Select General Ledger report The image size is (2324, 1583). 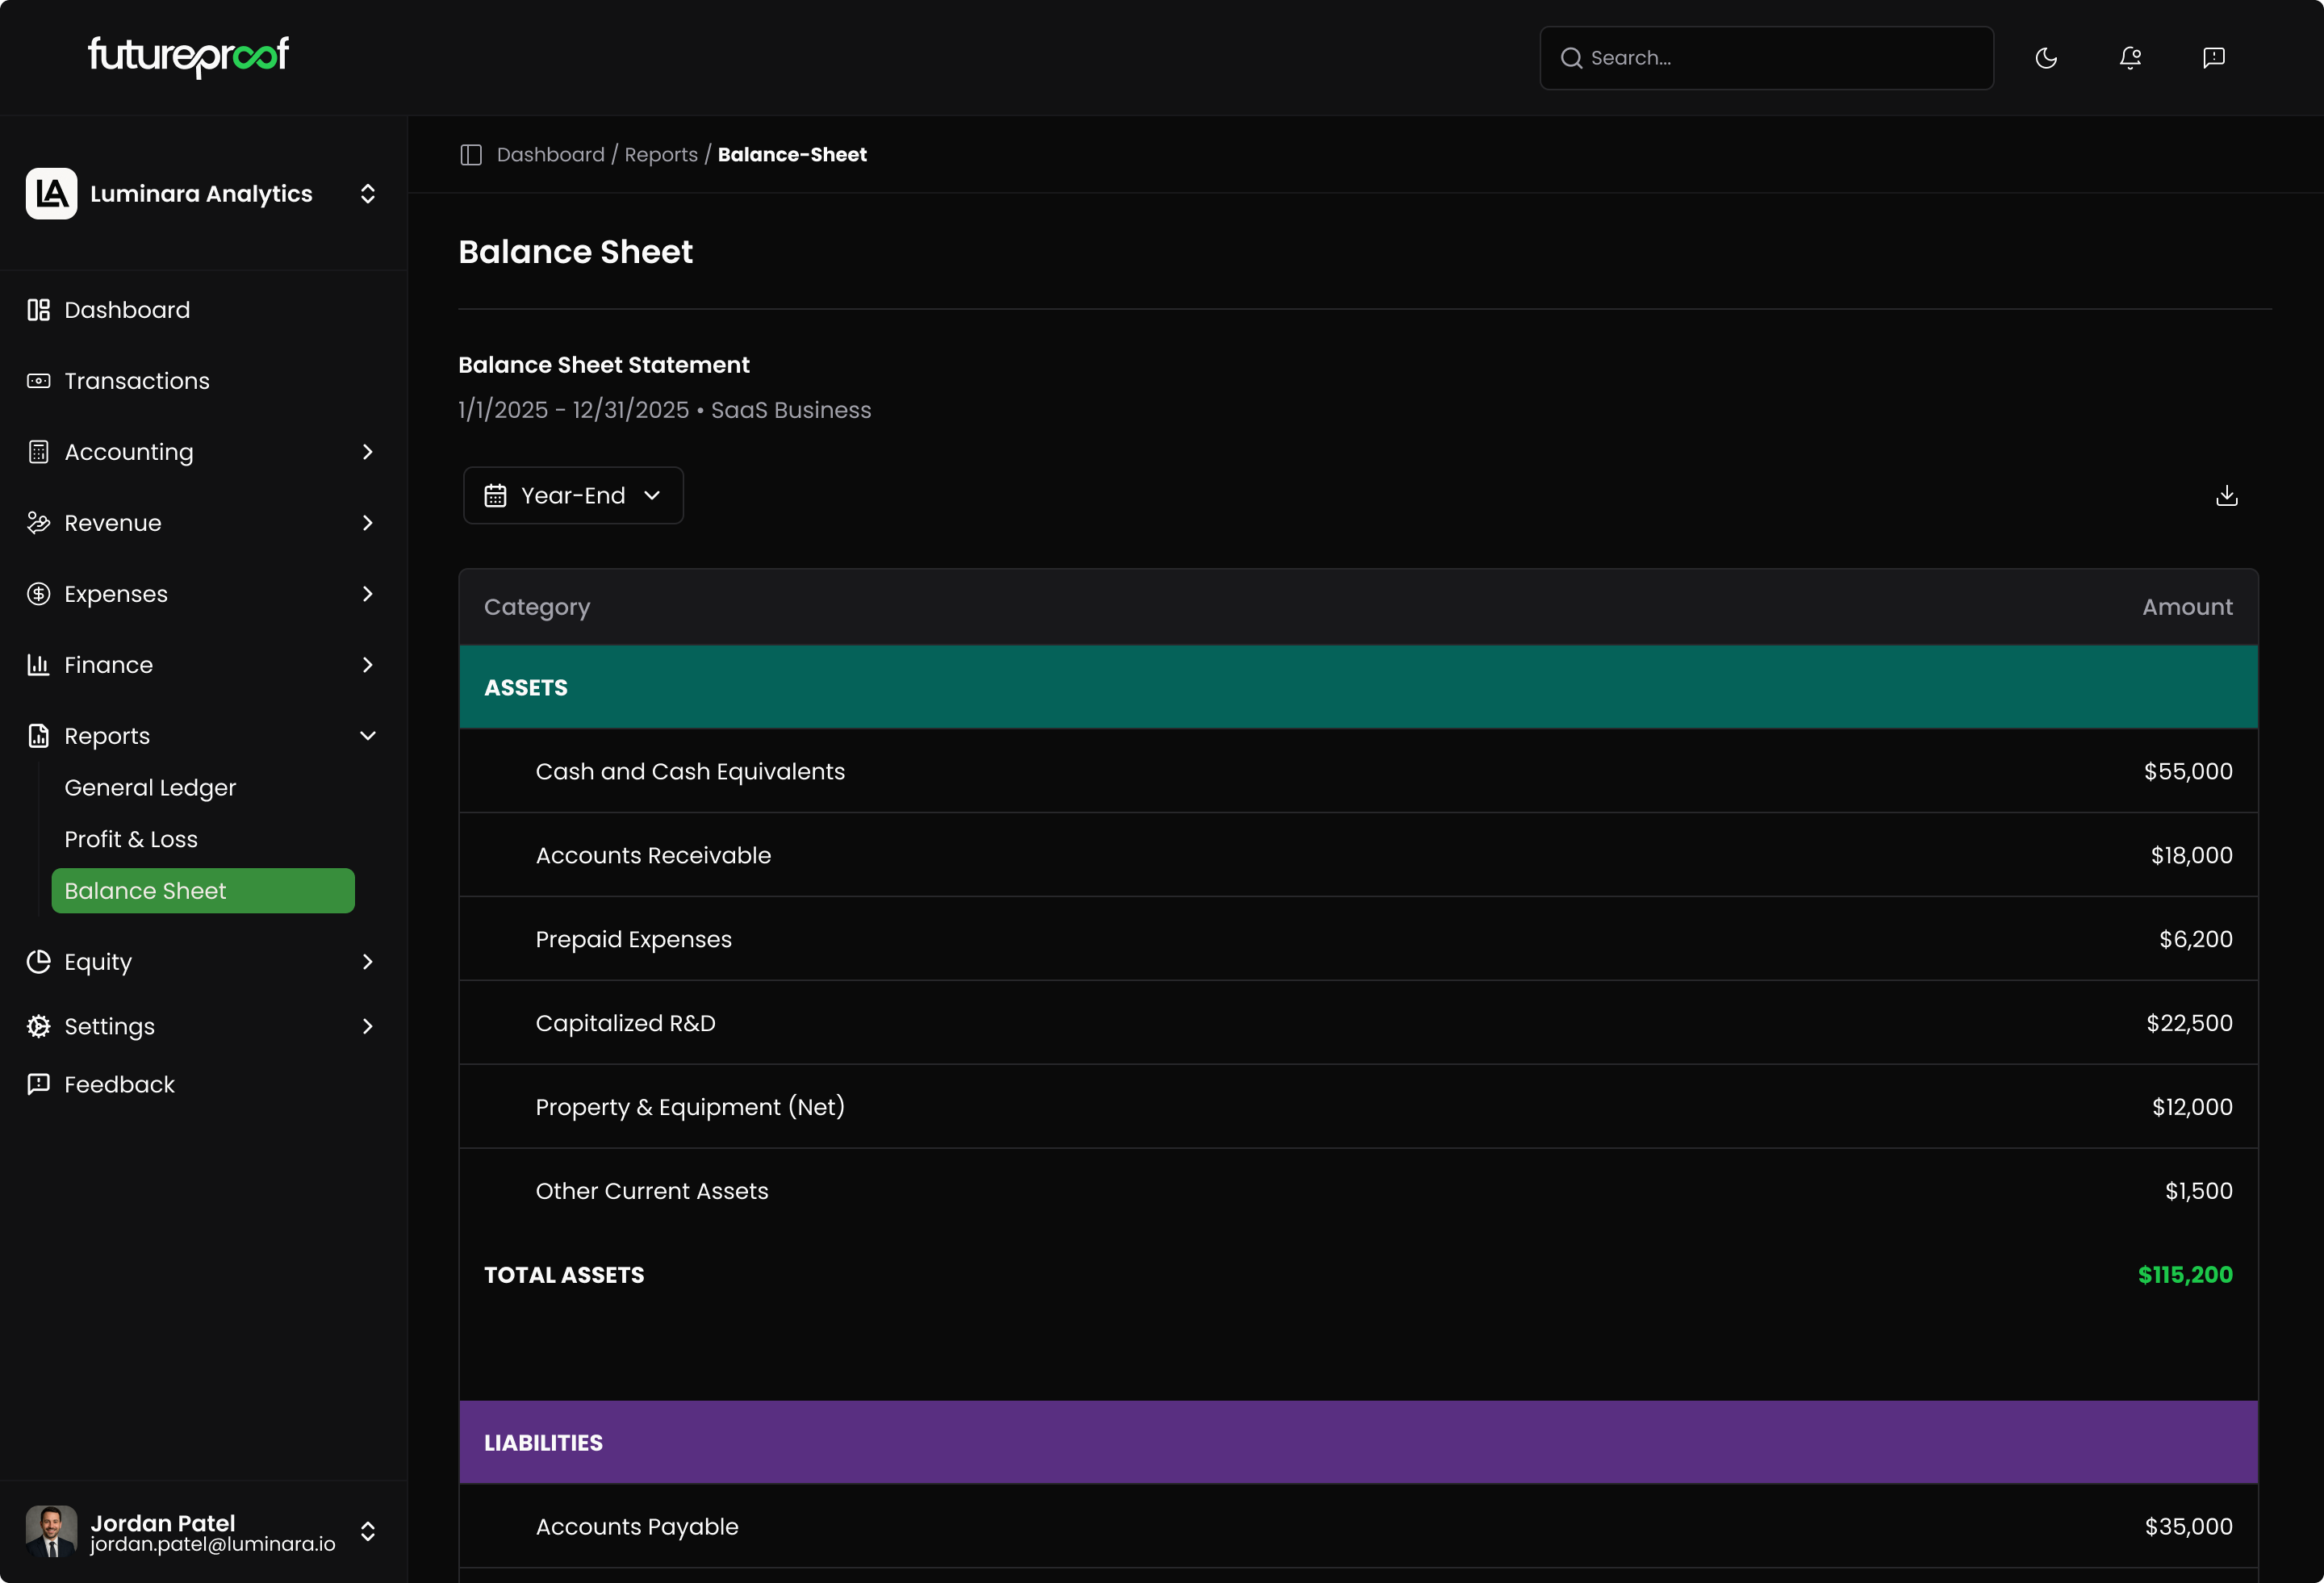(x=150, y=788)
